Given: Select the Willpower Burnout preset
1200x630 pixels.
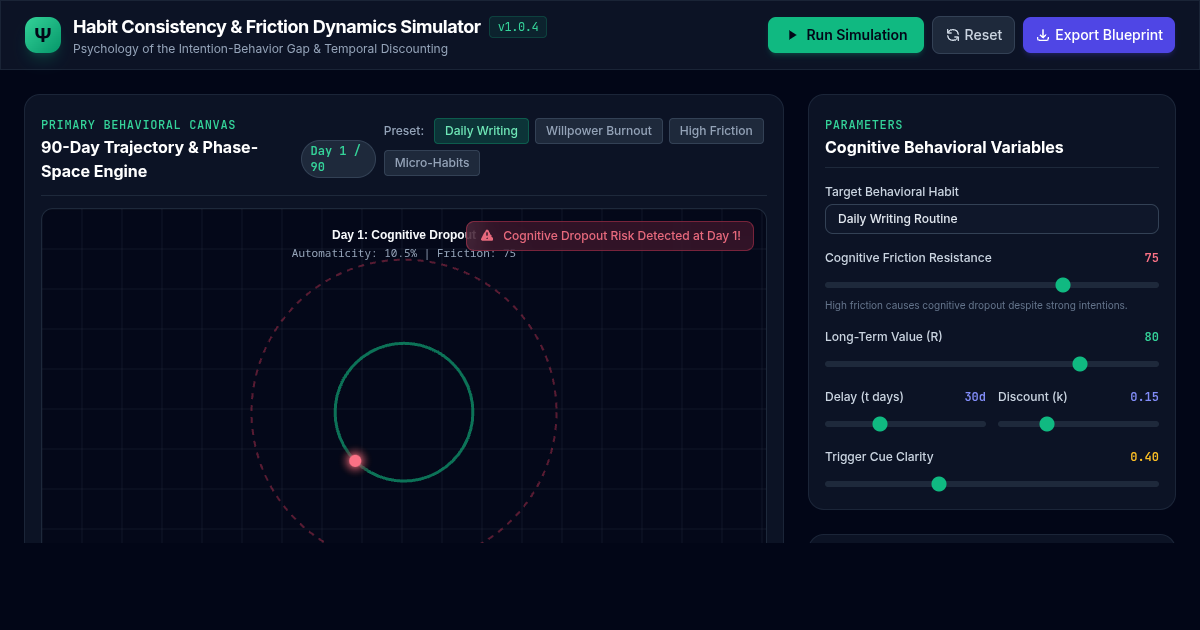Looking at the screenshot, I should [x=599, y=131].
